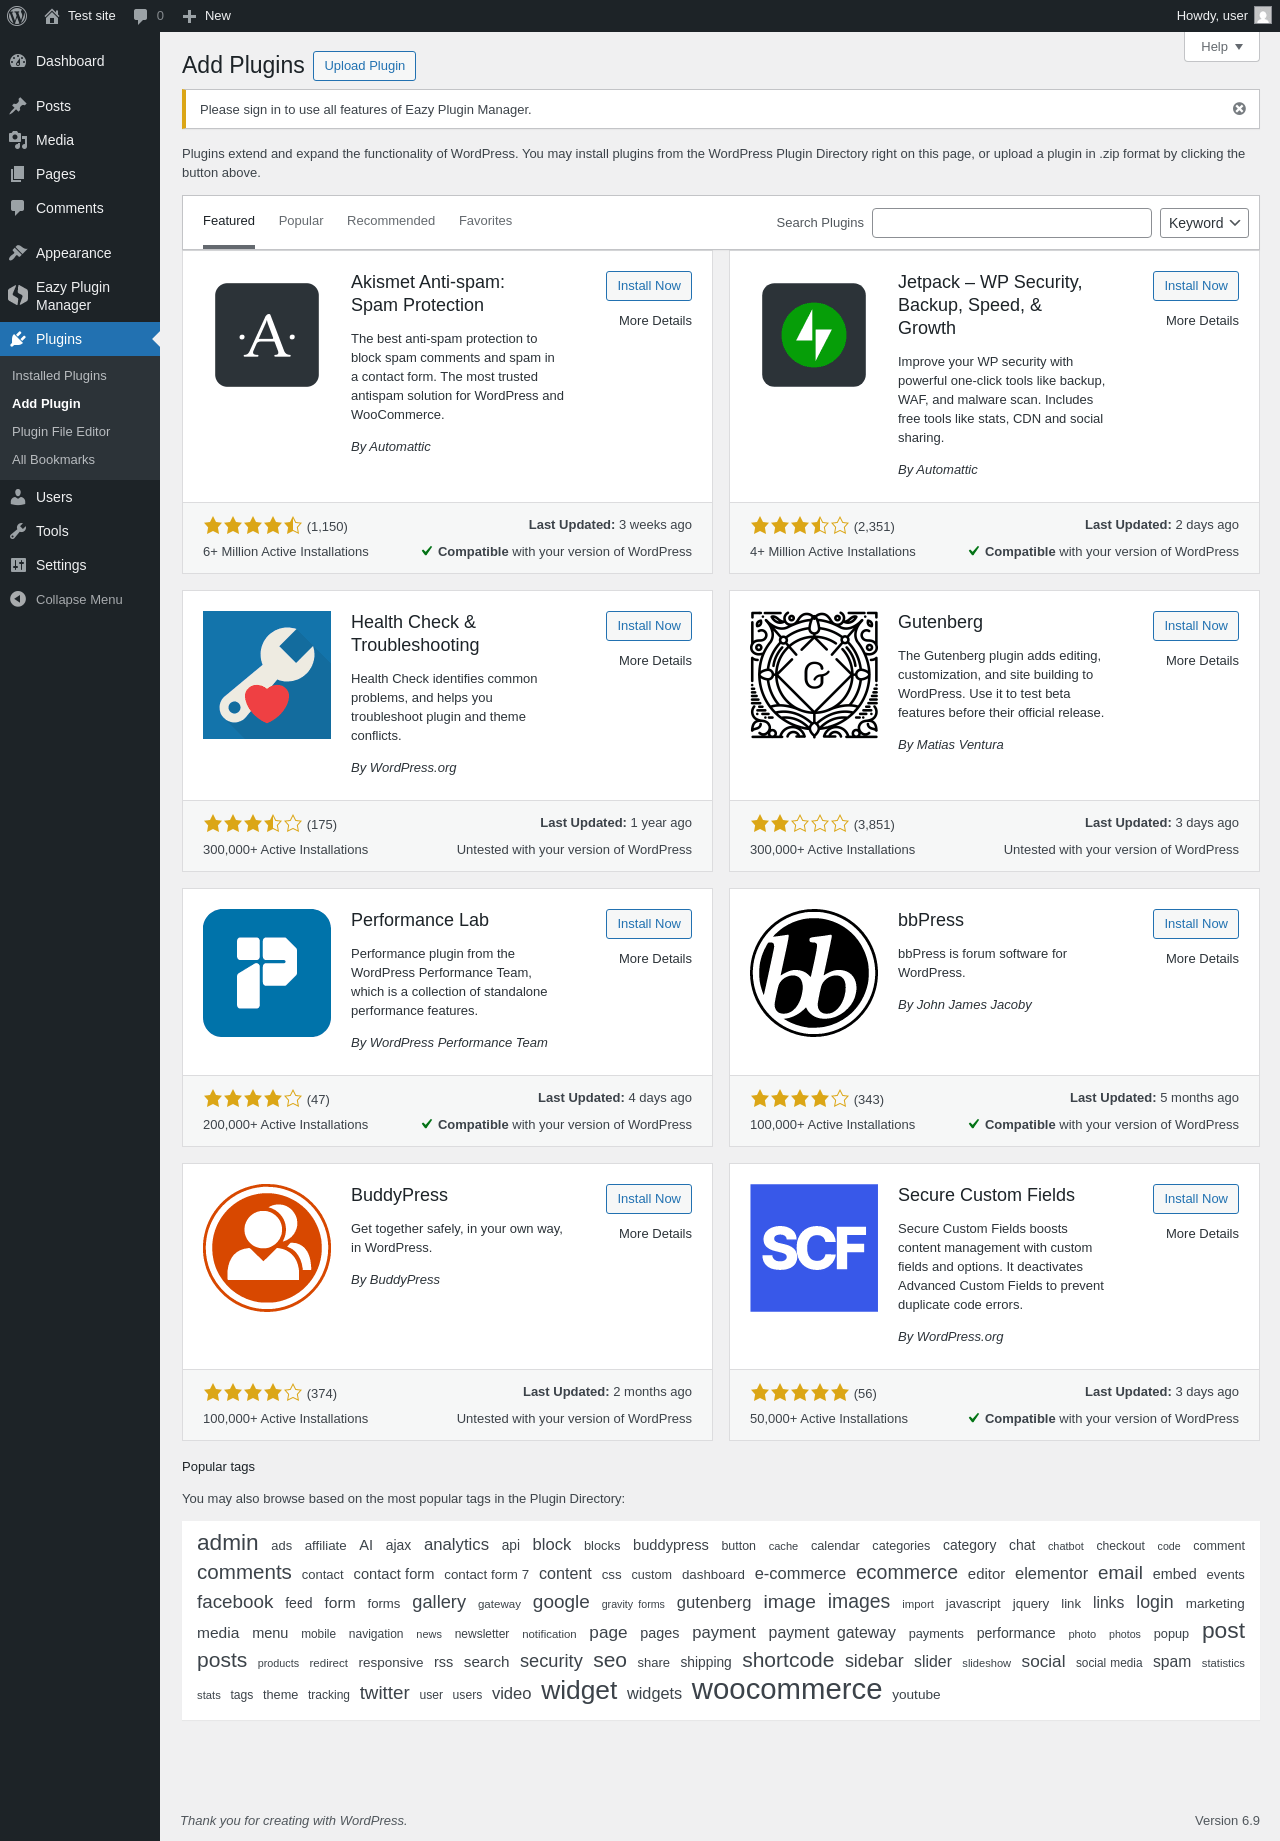Click the Akismet plugin icon
This screenshot has width=1280, height=1841.
[267, 335]
